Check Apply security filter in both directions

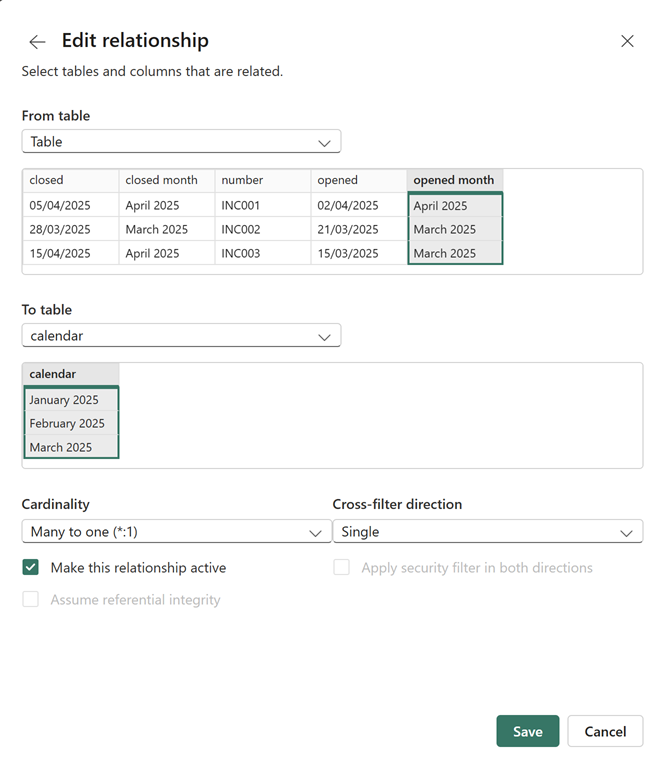click(x=342, y=568)
